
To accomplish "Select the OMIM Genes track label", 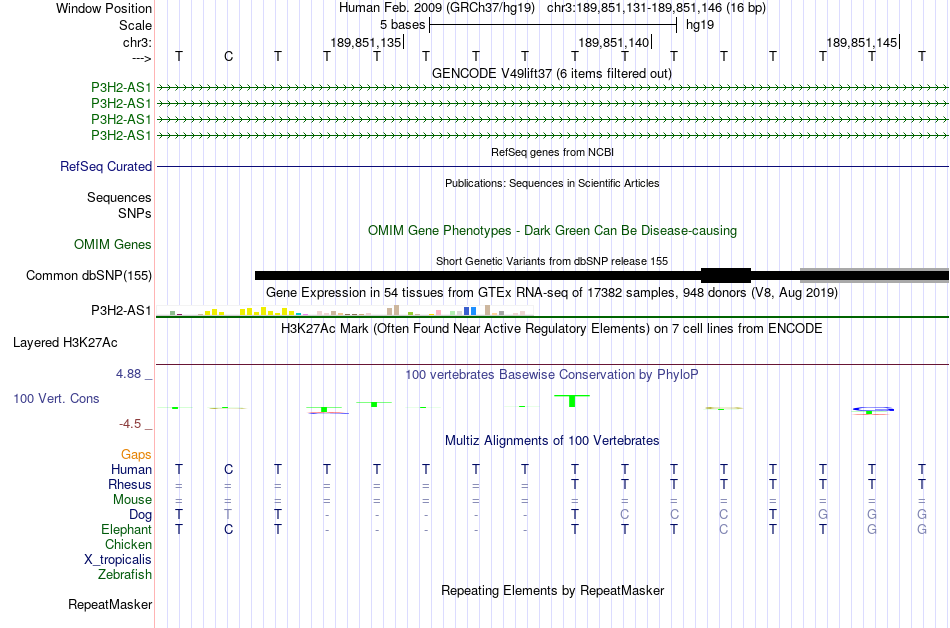I will click(x=113, y=245).
